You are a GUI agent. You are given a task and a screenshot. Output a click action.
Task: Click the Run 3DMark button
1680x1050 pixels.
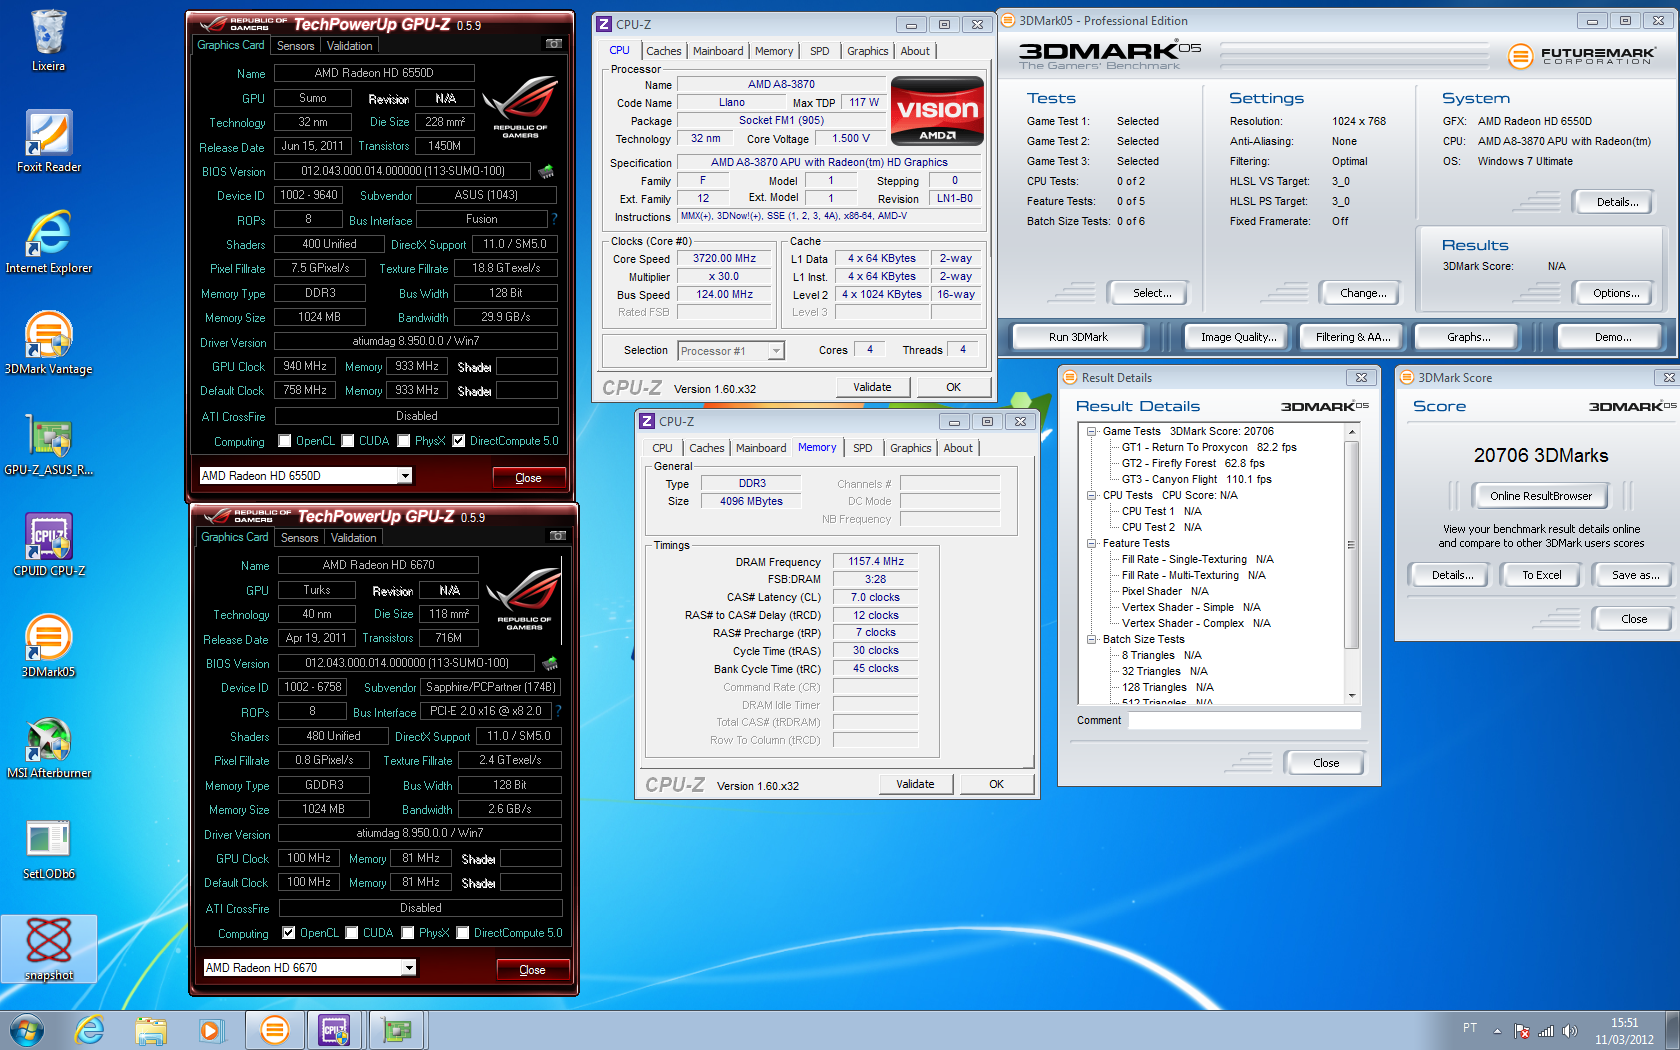[x=1078, y=337]
